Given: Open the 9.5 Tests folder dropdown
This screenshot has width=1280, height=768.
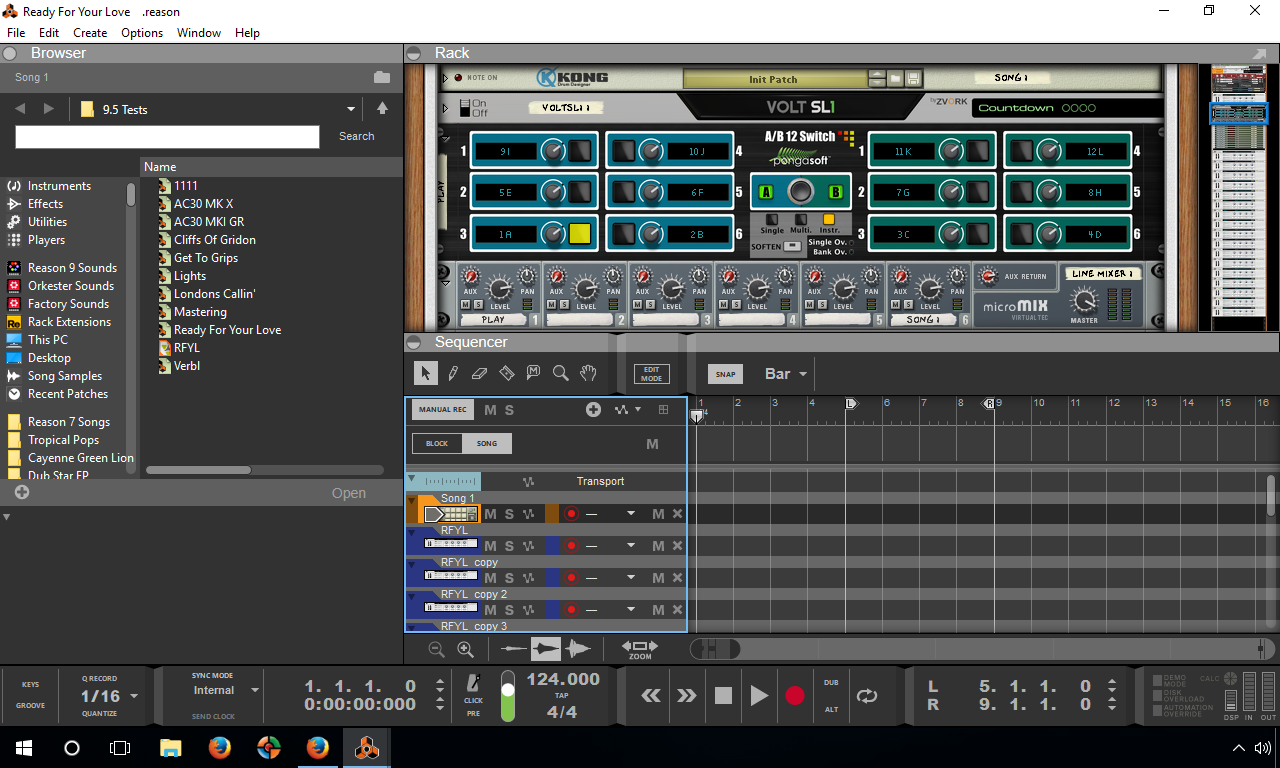Looking at the screenshot, I should click(351, 109).
